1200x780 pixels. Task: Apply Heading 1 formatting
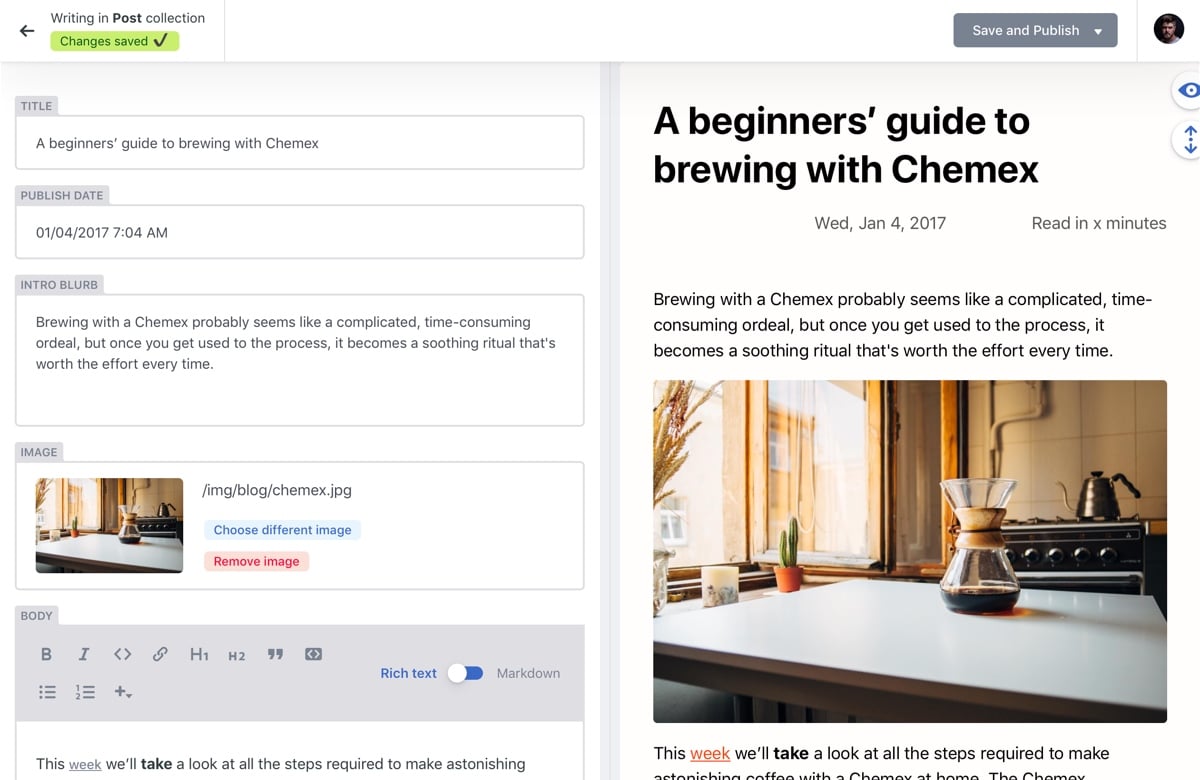tap(199, 654)
